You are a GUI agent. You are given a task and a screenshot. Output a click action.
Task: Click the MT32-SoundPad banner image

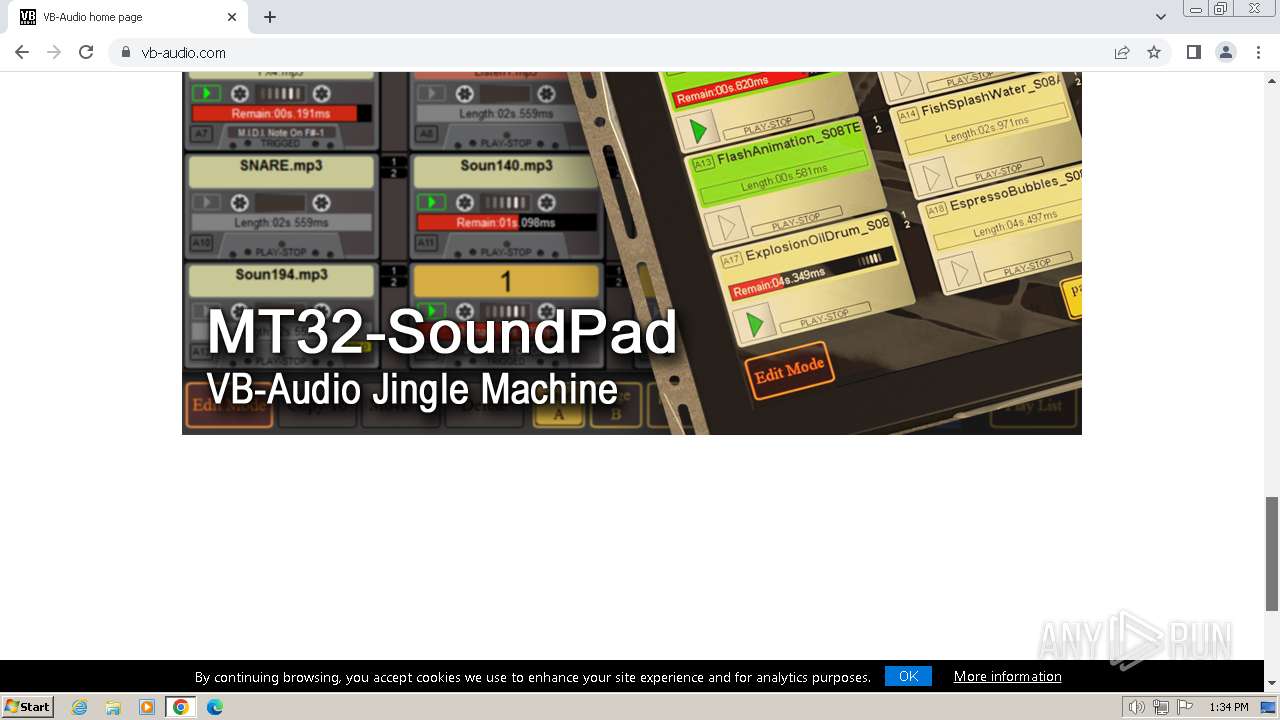click(632, 253)
